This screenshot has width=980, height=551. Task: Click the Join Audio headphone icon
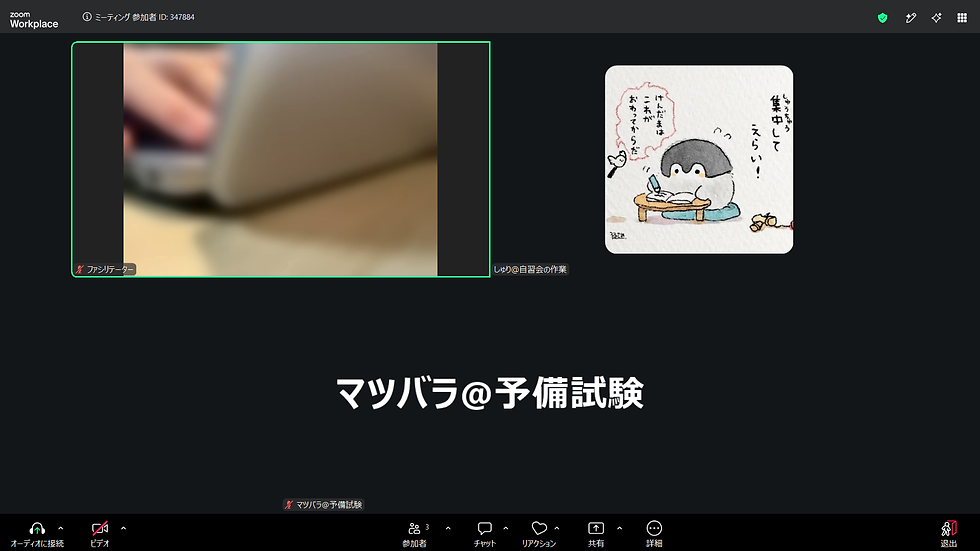point(37,529)
